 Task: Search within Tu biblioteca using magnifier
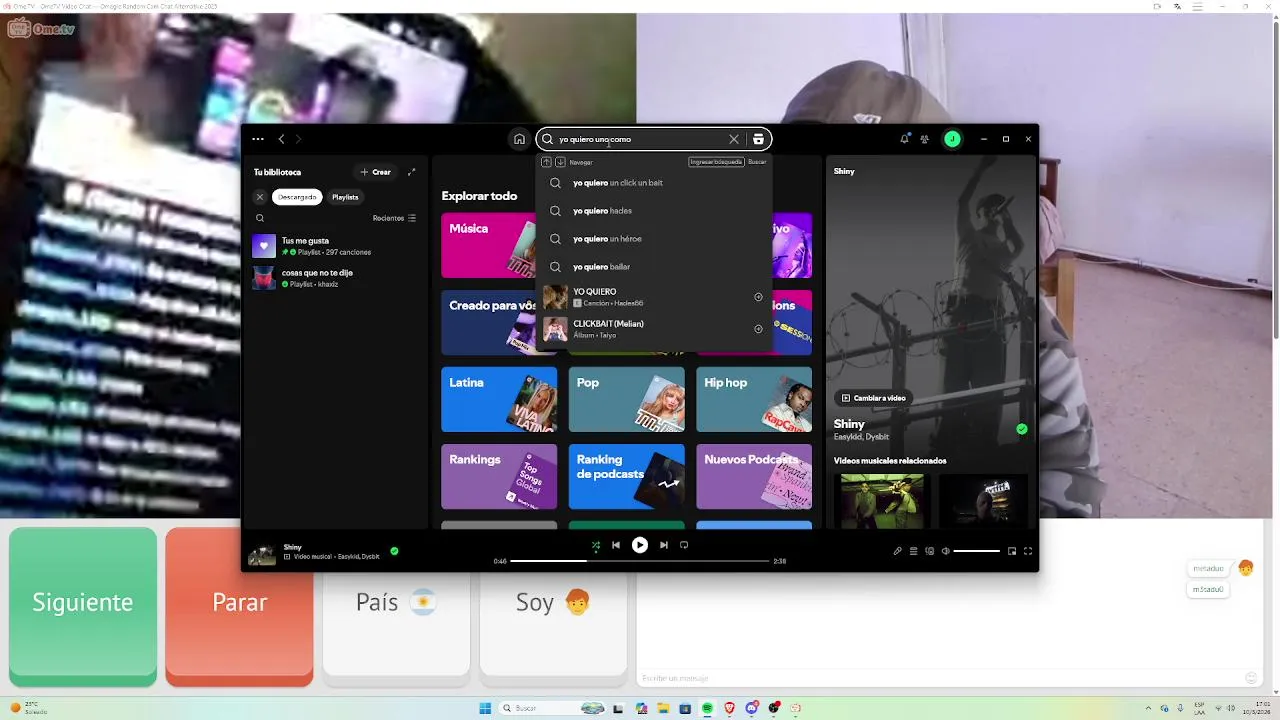click(x=260, y=218)
